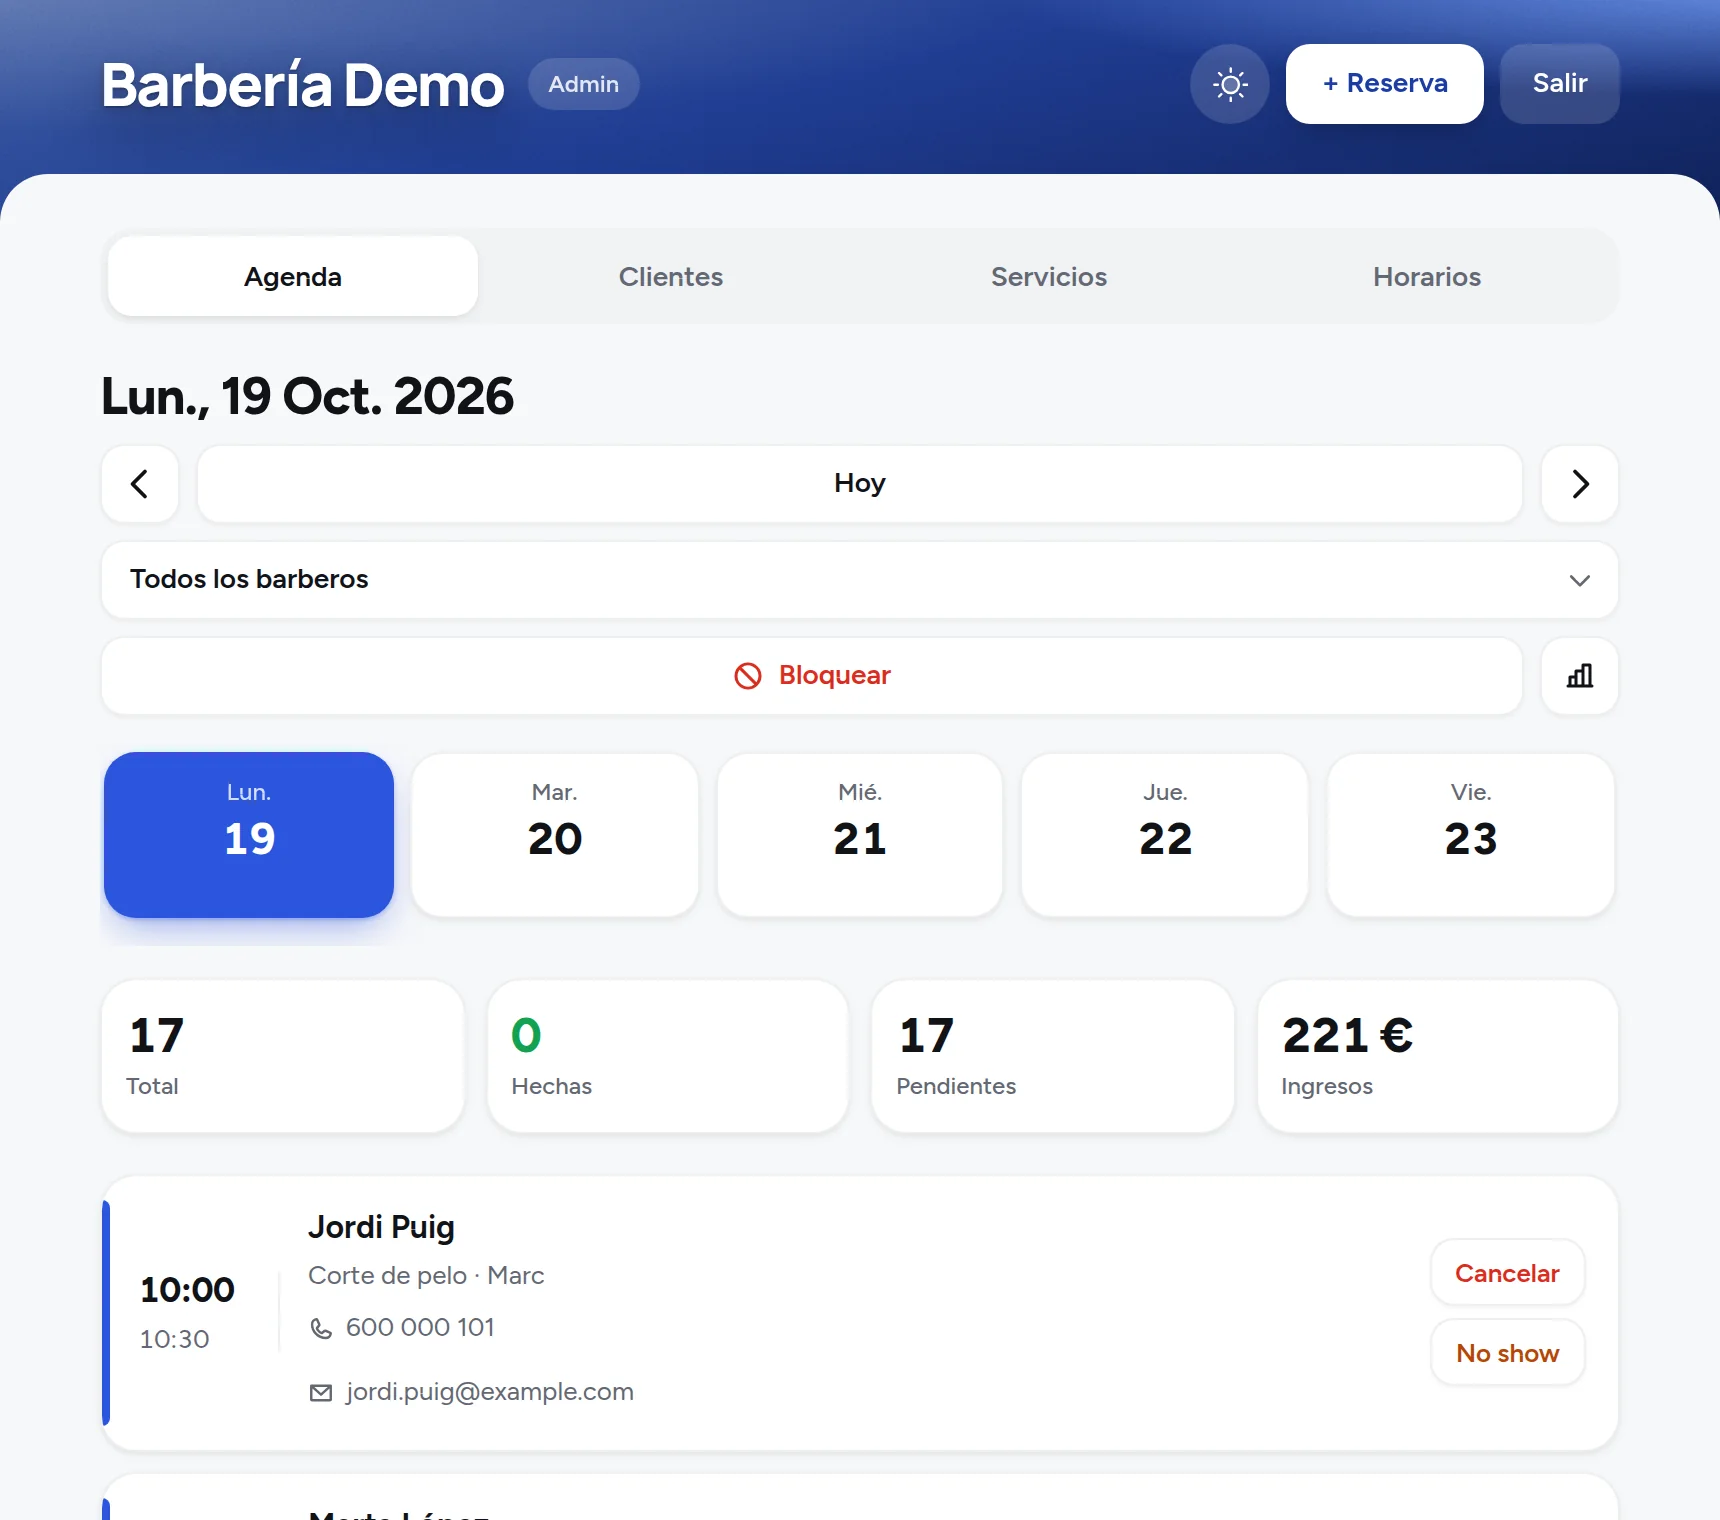
Task: Go to previous day arrow
Action: point(140,484)
